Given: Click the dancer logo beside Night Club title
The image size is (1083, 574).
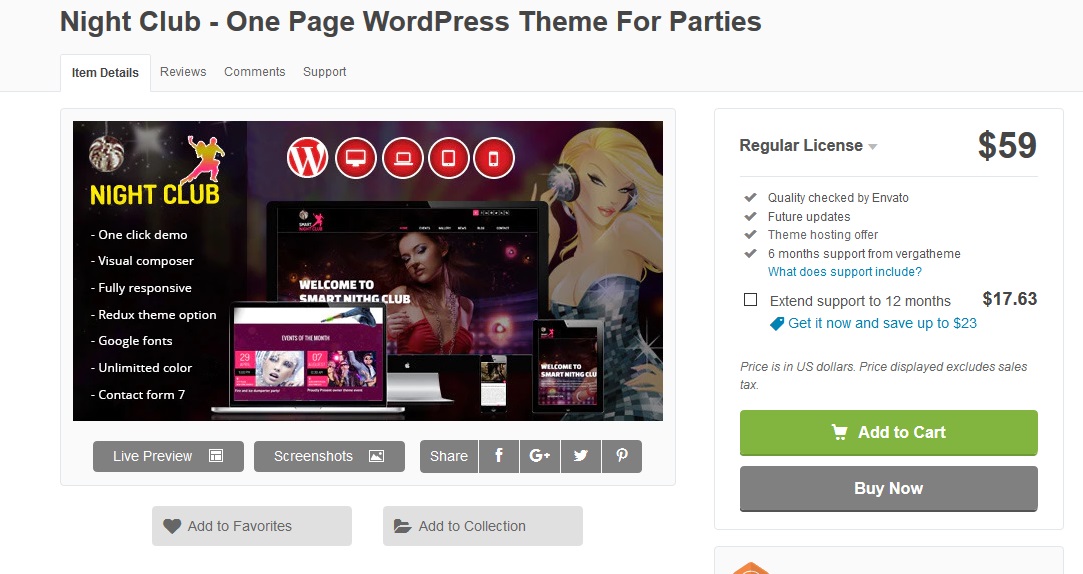Looking at the screenshot, I should click(205, 159).
